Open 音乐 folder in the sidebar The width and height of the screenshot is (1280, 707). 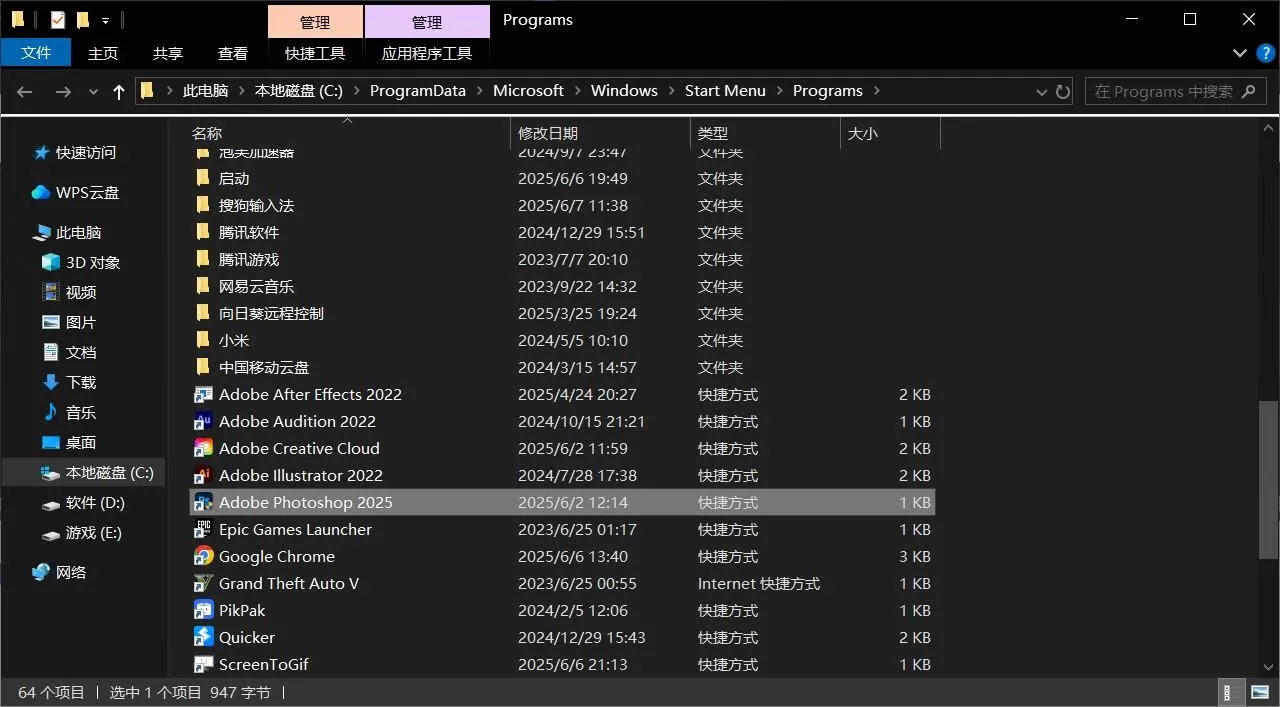click(x=69, y=413)
